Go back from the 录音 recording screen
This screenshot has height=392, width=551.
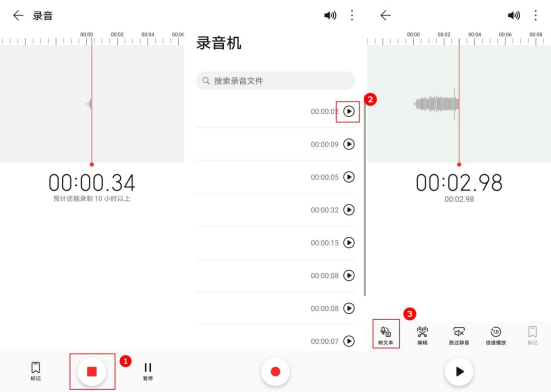(x=18, y=15)
